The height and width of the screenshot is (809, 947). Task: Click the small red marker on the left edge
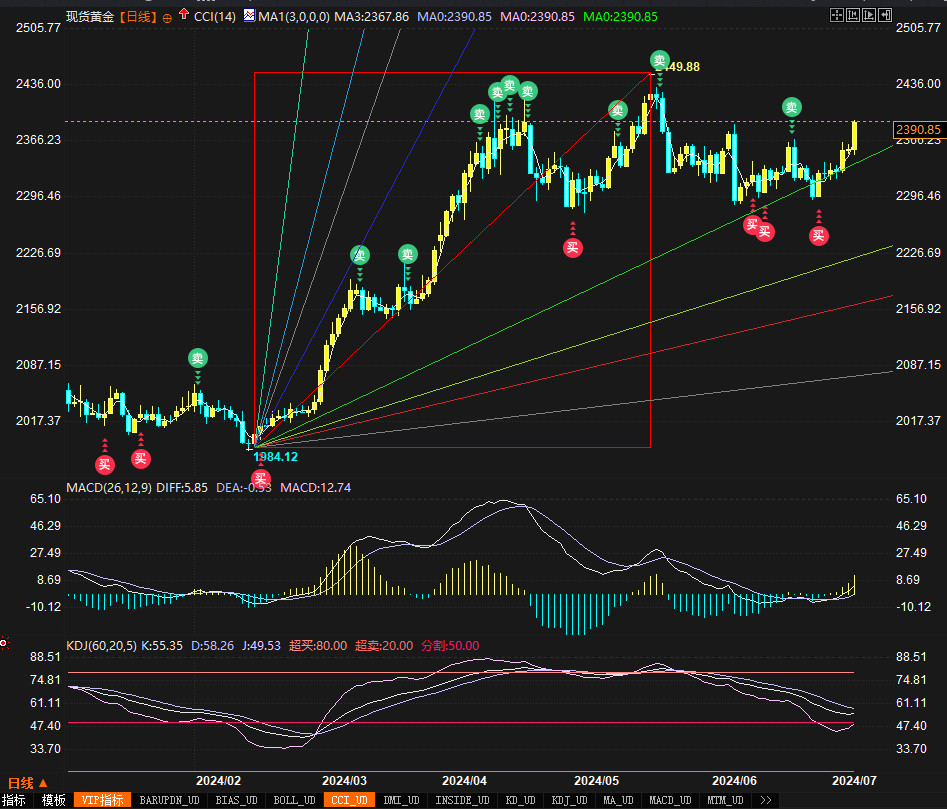point(3,643)
